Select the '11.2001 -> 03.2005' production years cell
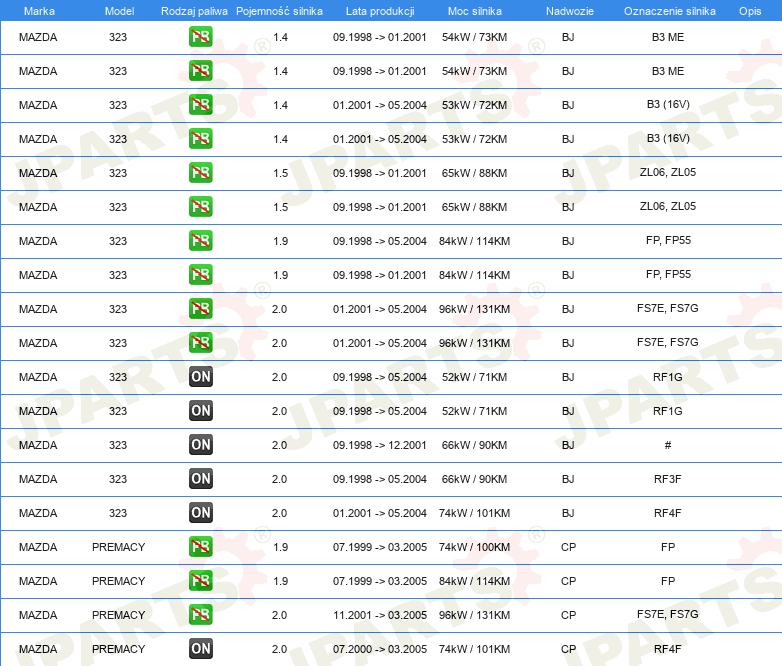Image resolution: width=782 pixels, height=666 pixels. point(380,615)
